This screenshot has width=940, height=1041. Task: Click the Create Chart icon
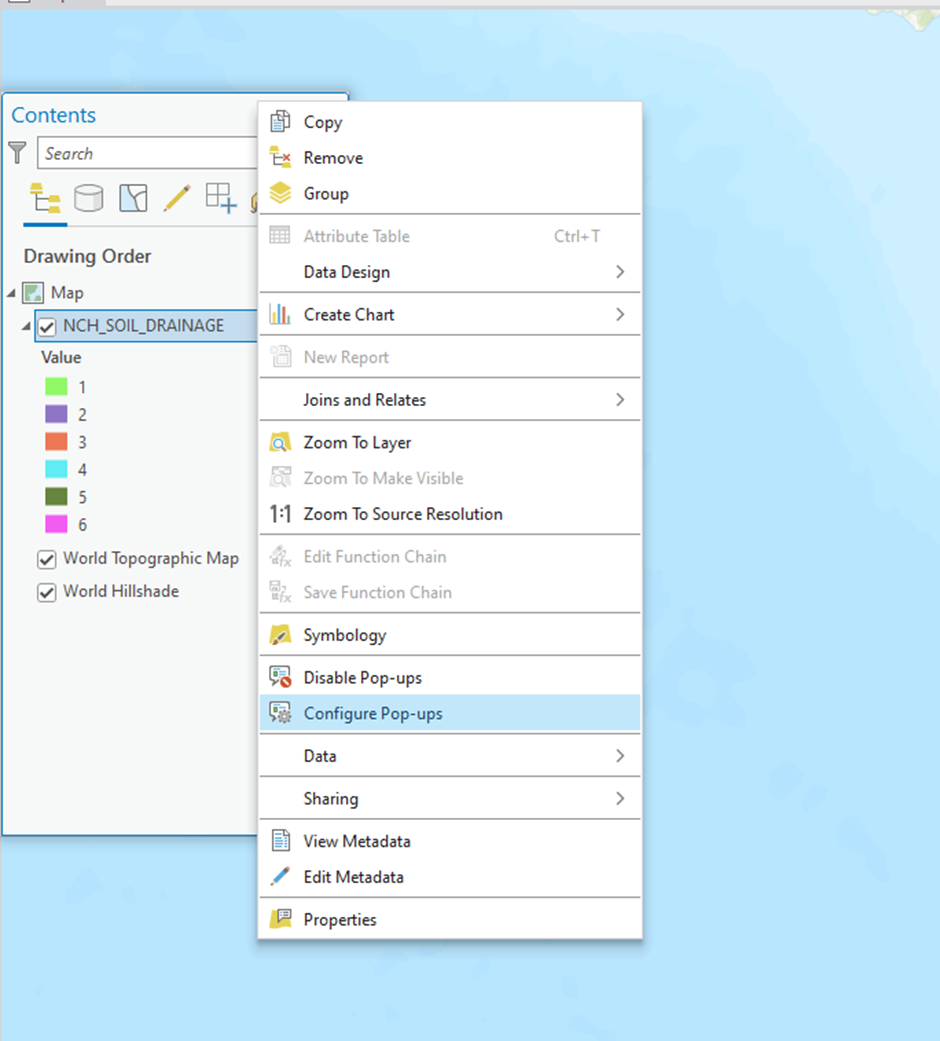tap(278, 314)
